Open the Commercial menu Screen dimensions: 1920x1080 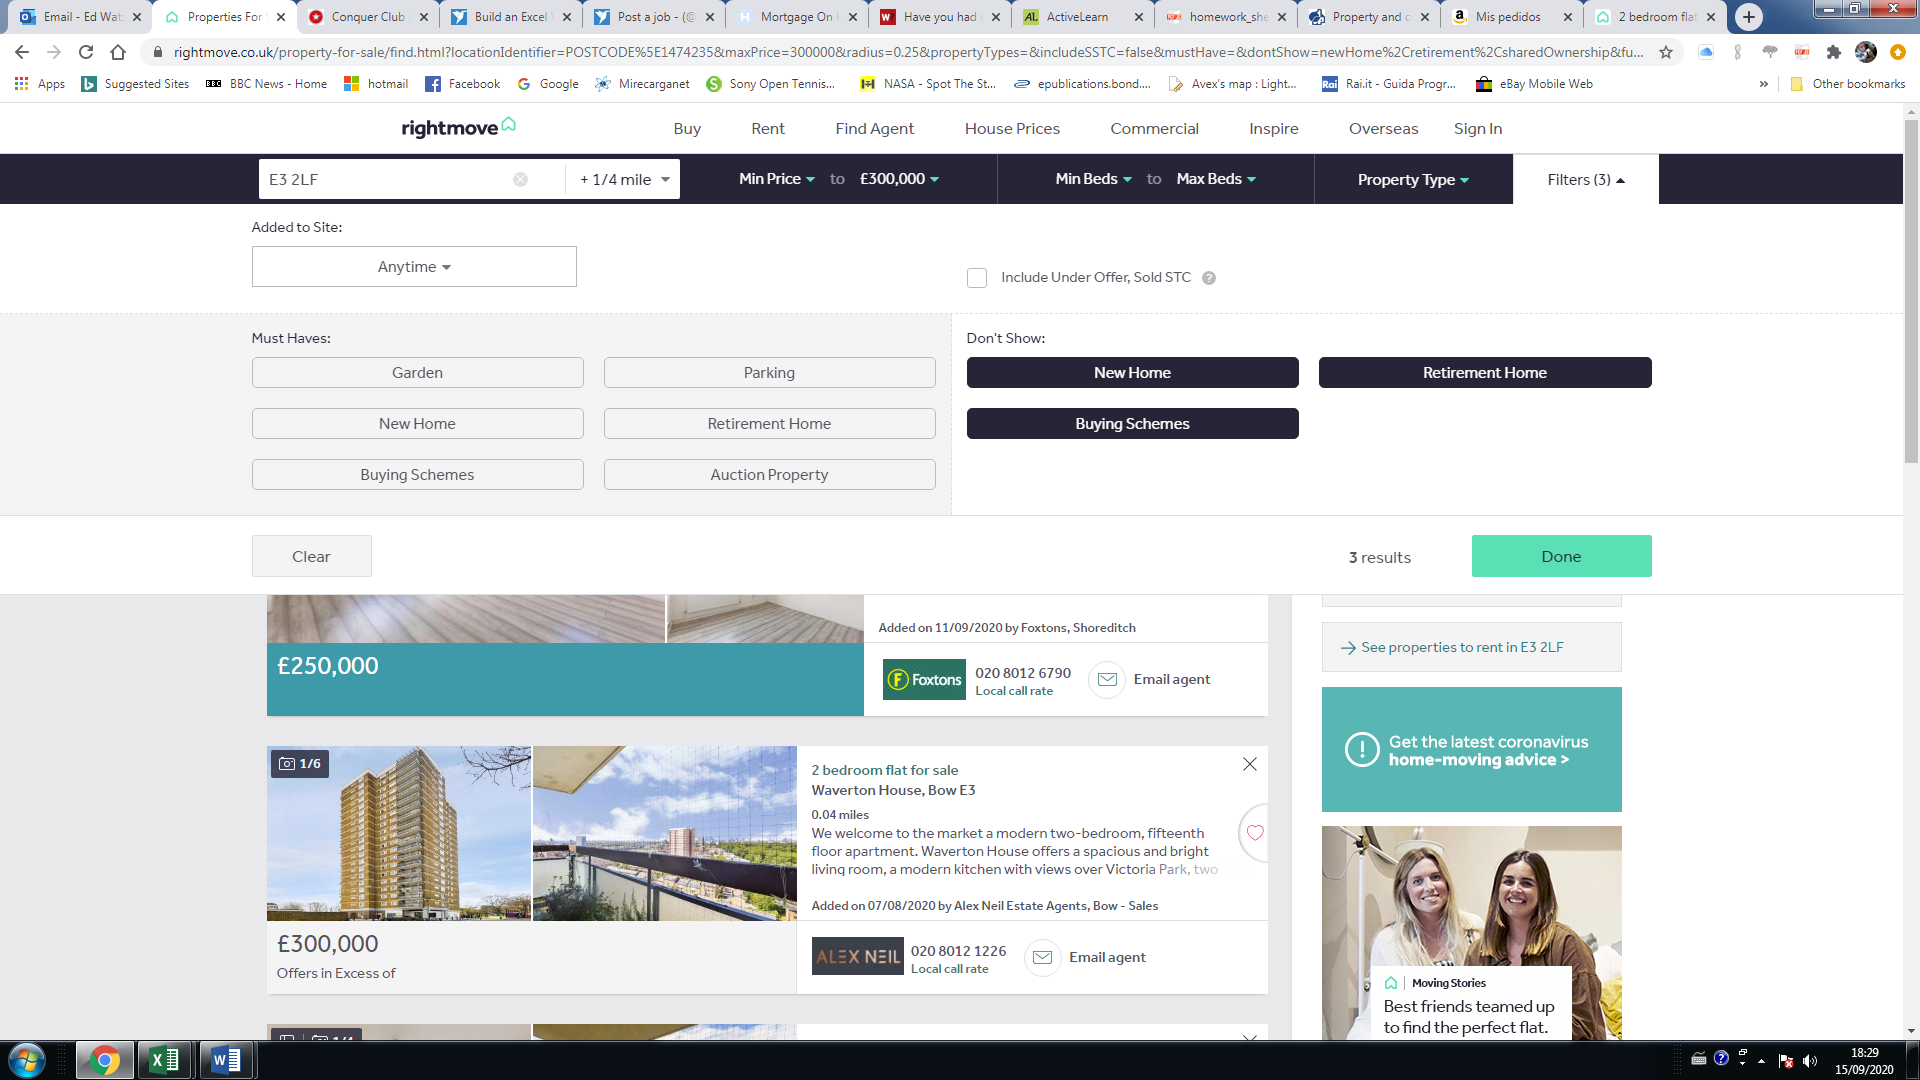[x=1154, y=128]
